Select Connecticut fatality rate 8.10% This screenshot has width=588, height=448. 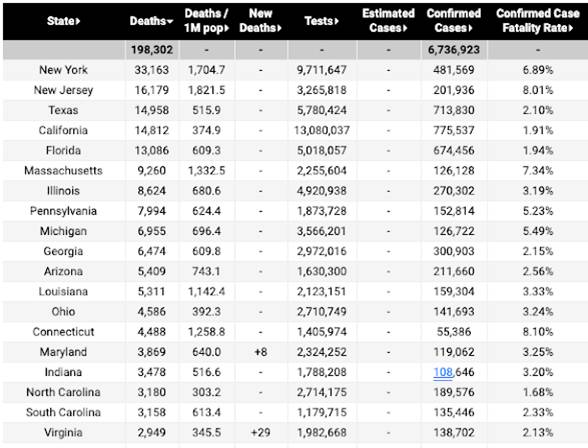pyautogui.click(x=538, y=332)
